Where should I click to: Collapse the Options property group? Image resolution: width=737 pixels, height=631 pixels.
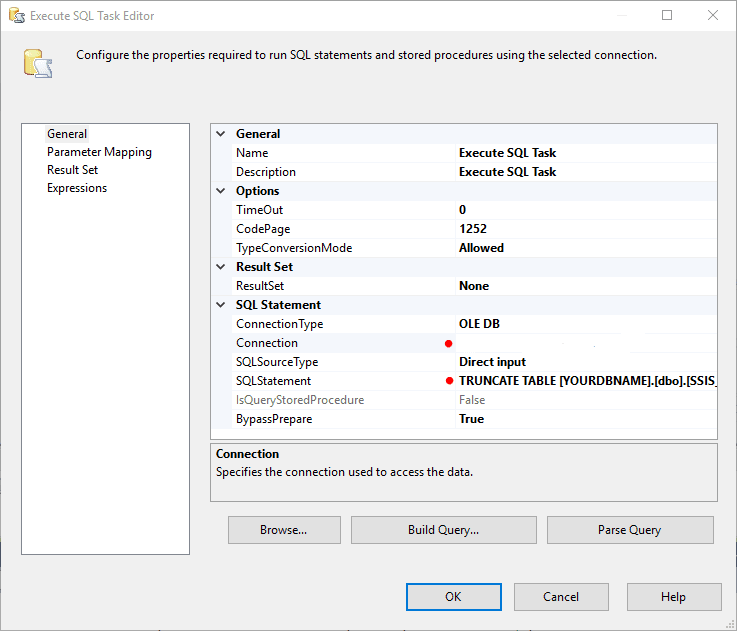pos(221,191)
